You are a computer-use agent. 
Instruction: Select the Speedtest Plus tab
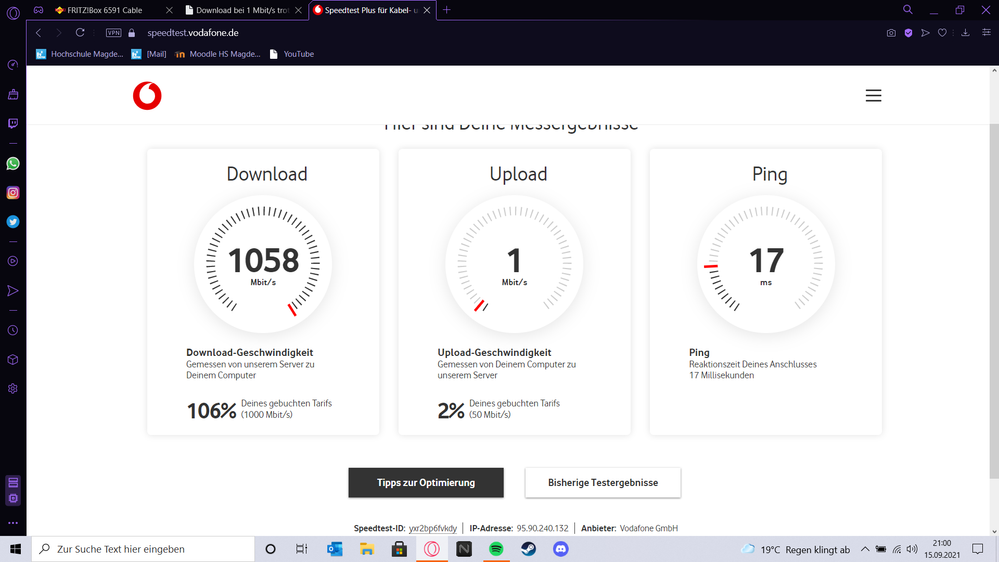point(371,10)
